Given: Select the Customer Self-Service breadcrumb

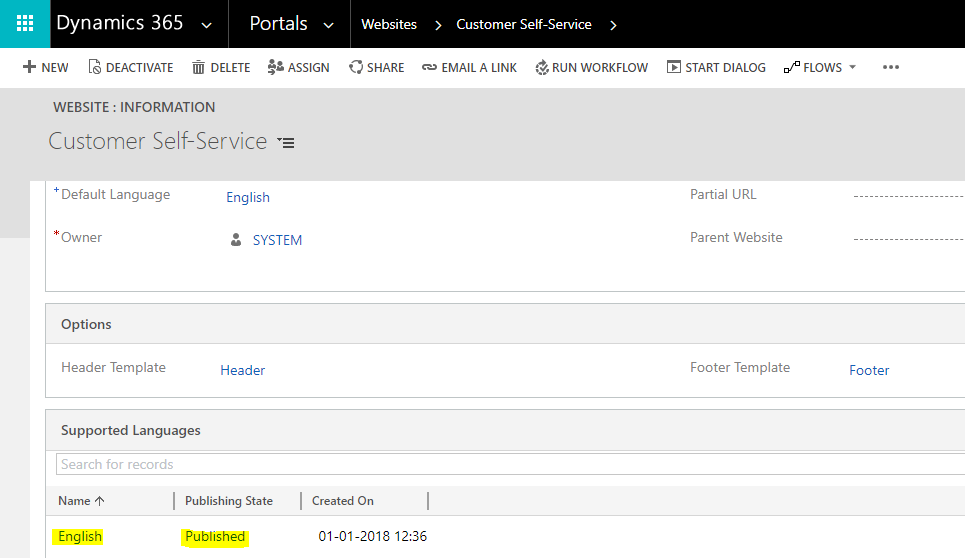Looking at the screenshot, I should tap(524, 25).
